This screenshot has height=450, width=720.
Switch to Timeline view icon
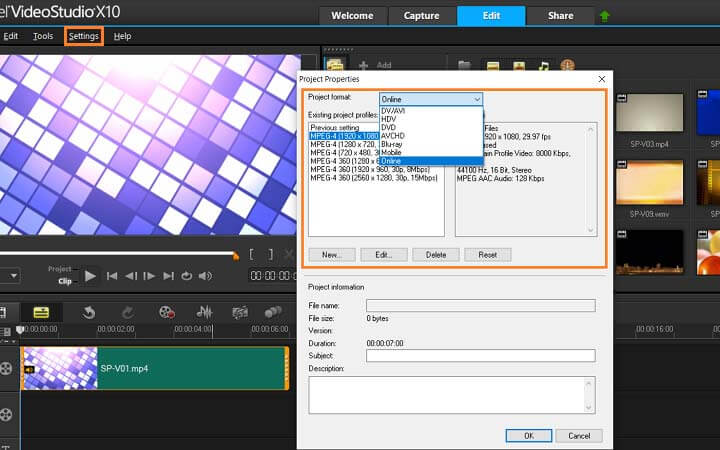(x=41, y=313)
